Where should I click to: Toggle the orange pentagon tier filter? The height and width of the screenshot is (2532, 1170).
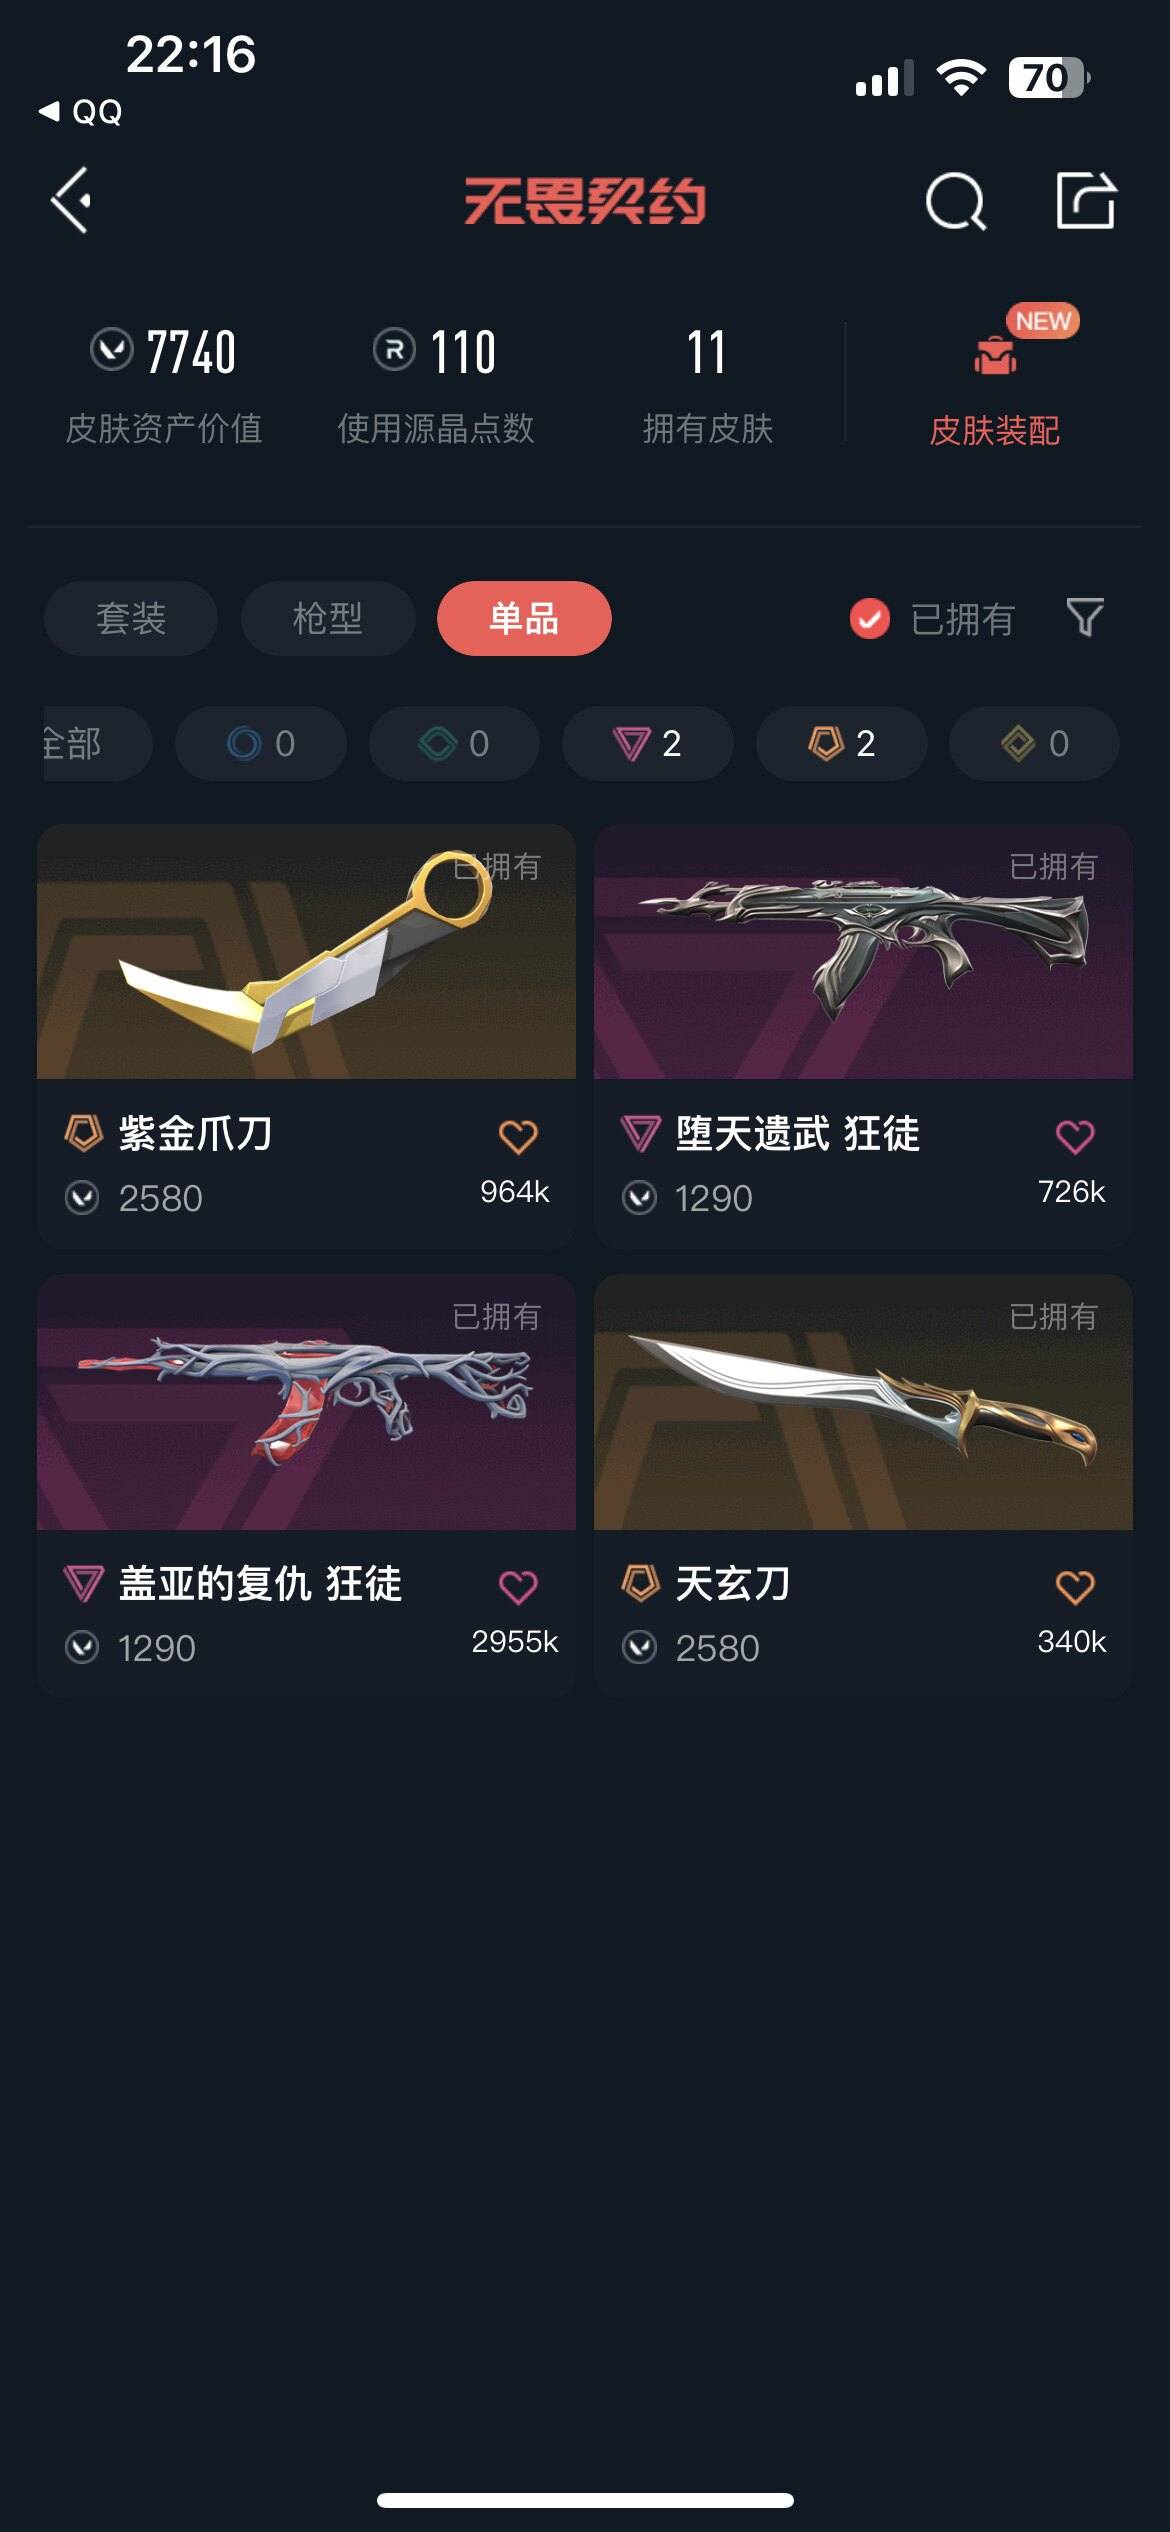(841, 743)
